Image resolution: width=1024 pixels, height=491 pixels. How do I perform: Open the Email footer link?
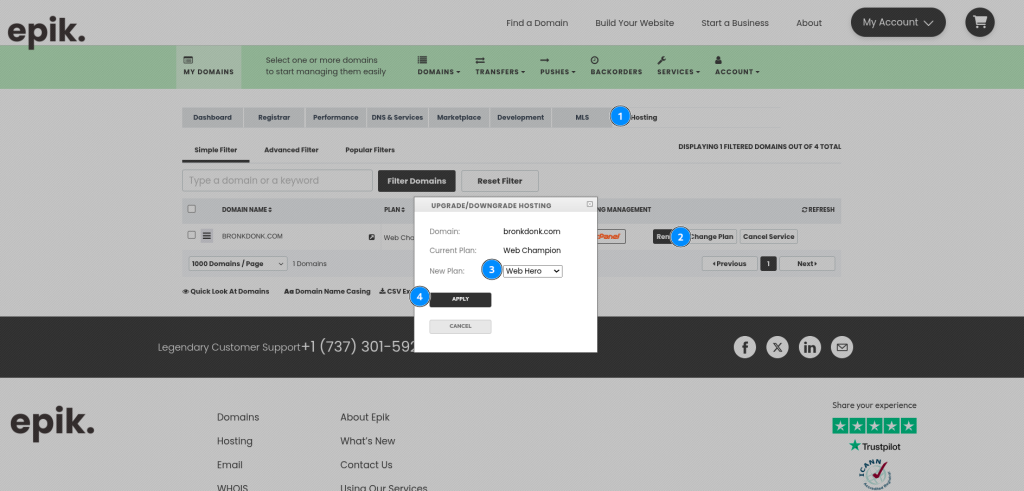click(229, 465)
